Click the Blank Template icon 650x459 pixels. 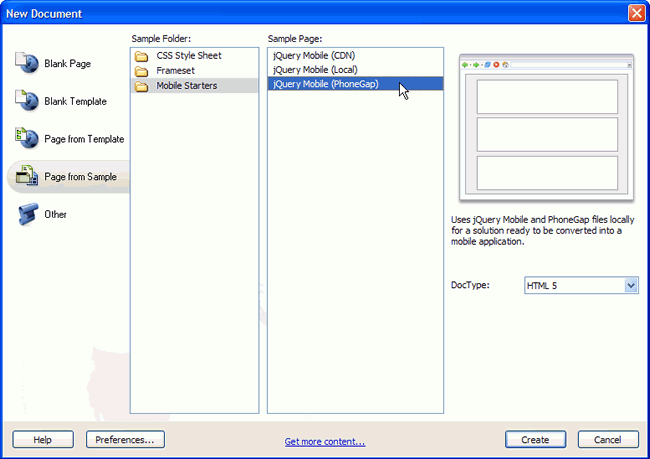[x=27, y=101]
